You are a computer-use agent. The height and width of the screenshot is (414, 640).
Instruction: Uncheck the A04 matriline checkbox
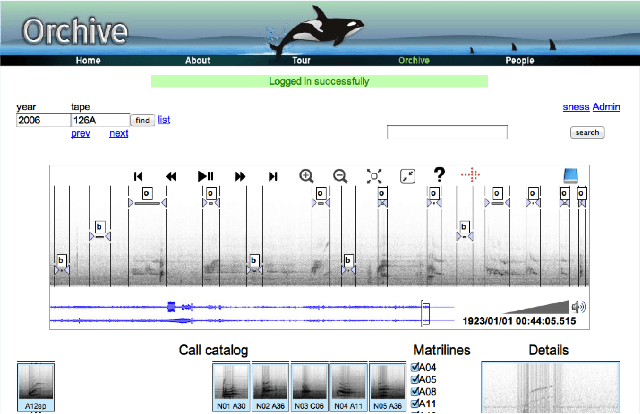click(x=418, y=367)
